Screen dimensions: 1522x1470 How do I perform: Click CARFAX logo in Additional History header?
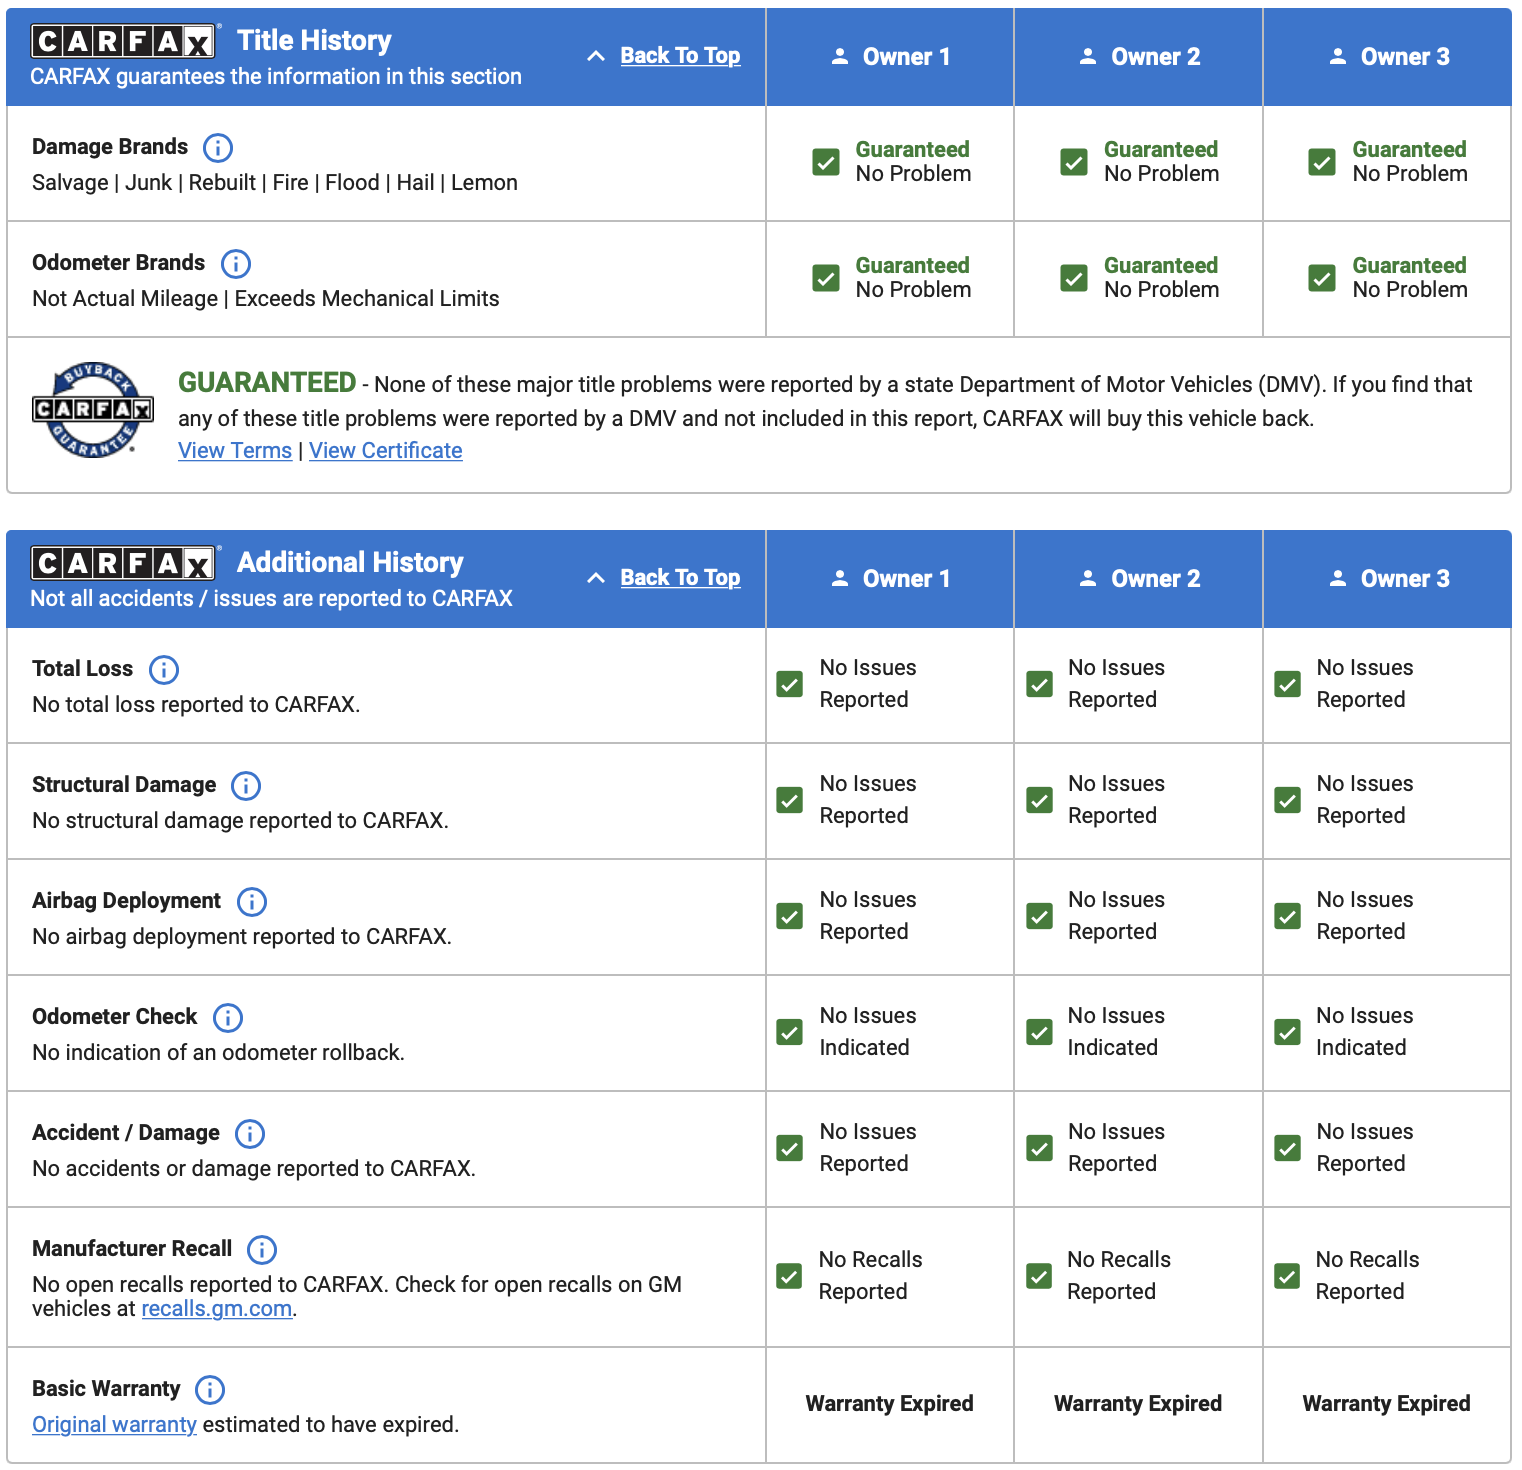[x=123, y=563]
